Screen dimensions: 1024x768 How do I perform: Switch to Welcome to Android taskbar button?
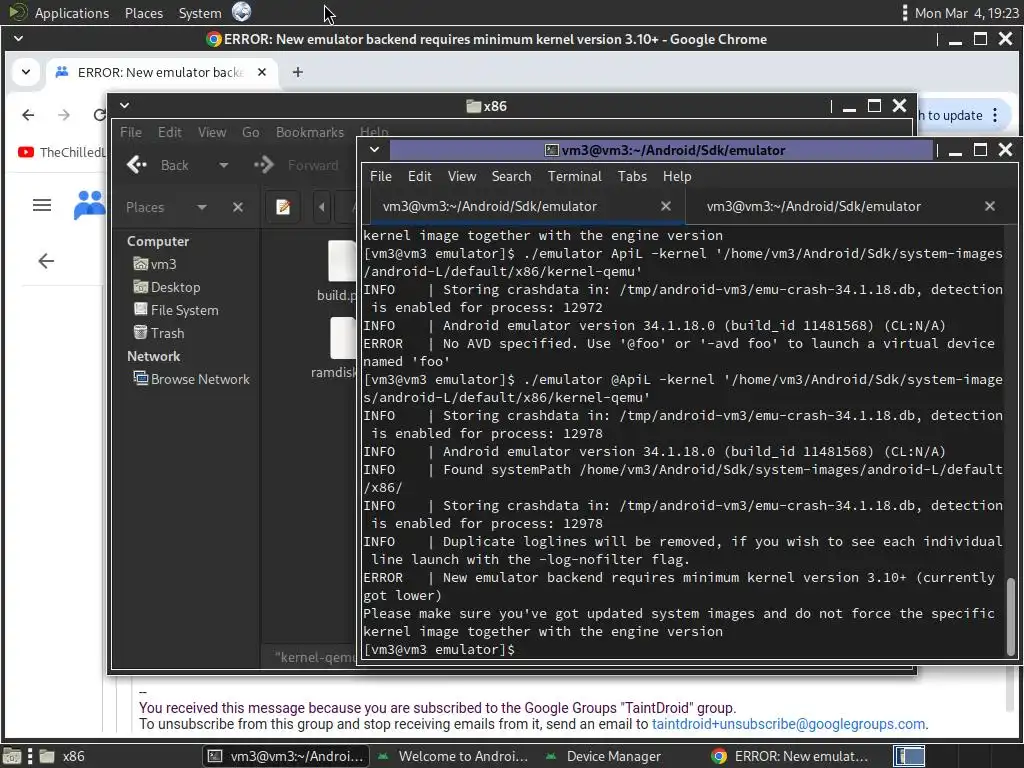[x=453, y=756]
